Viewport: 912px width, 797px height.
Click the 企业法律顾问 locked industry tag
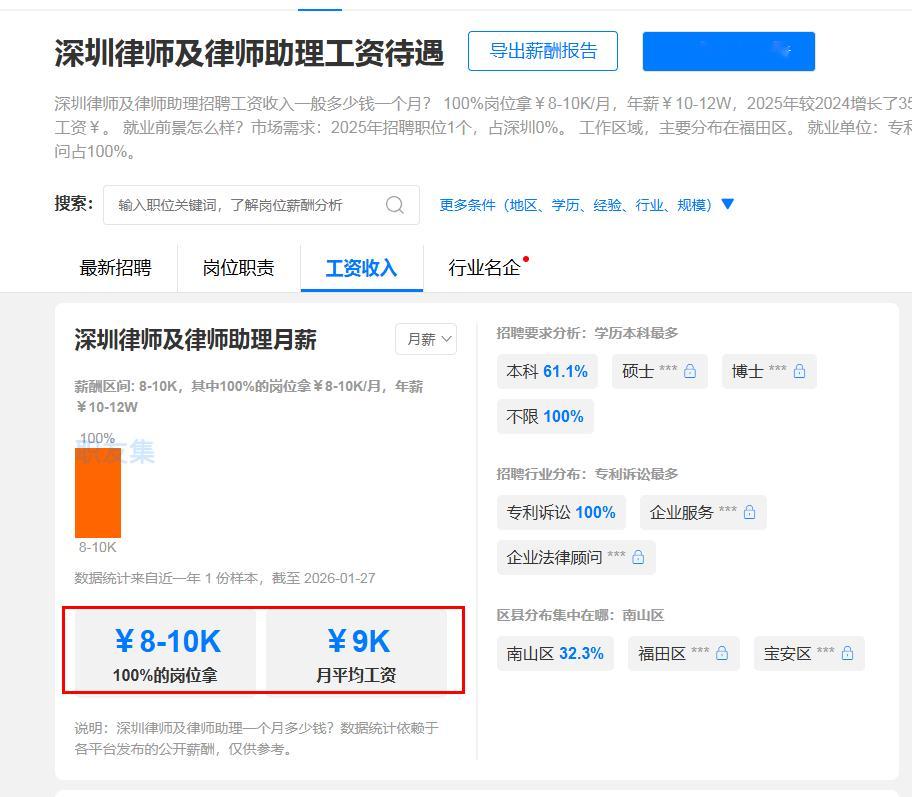tap(576, 557)
